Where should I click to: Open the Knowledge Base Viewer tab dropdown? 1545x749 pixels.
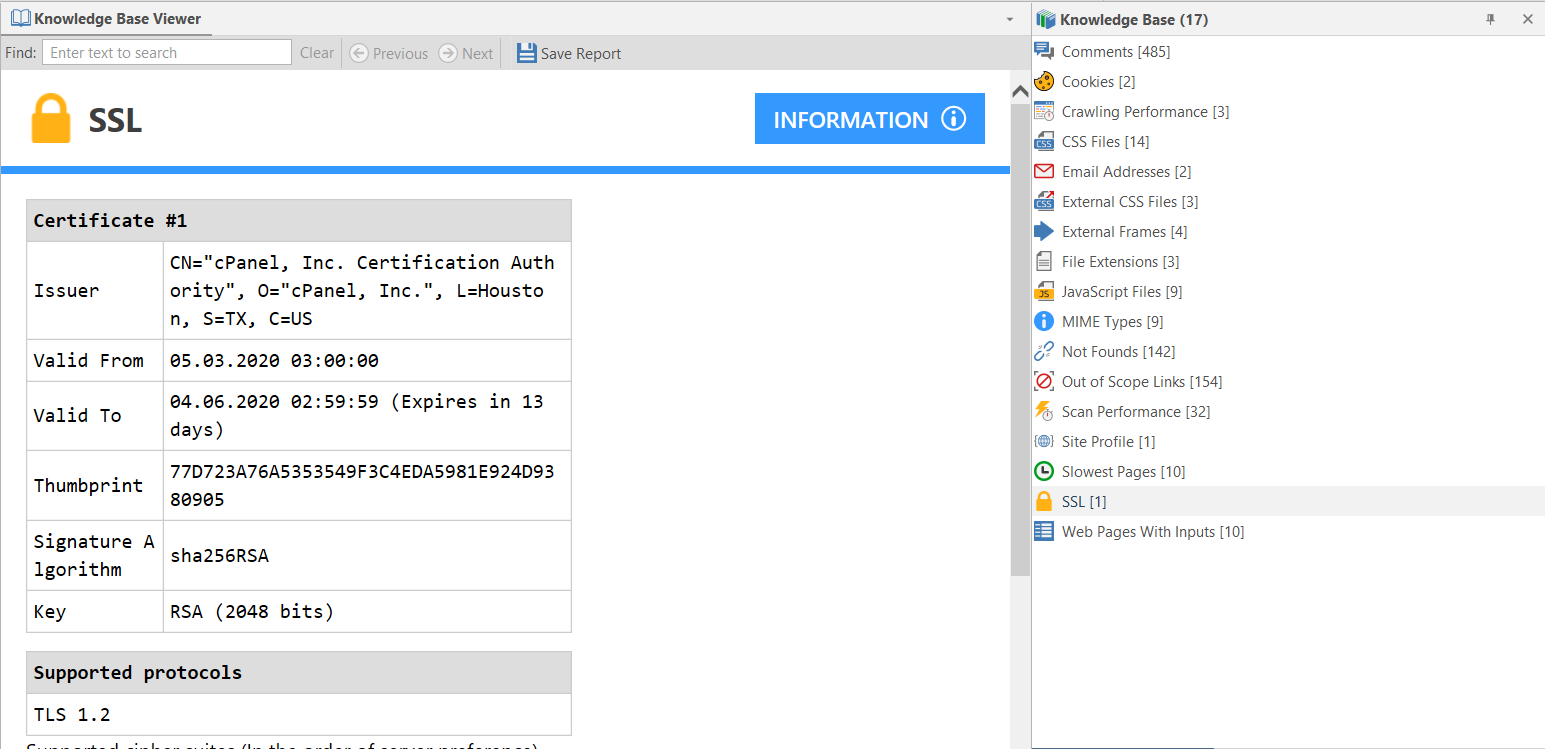point(1009,18)
